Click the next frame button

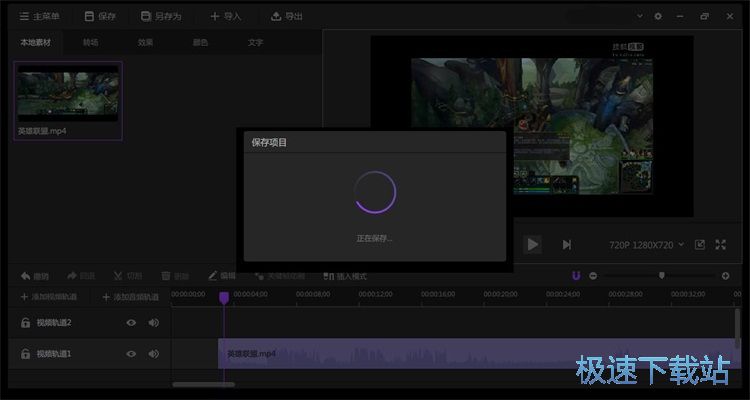click(566, 244)
